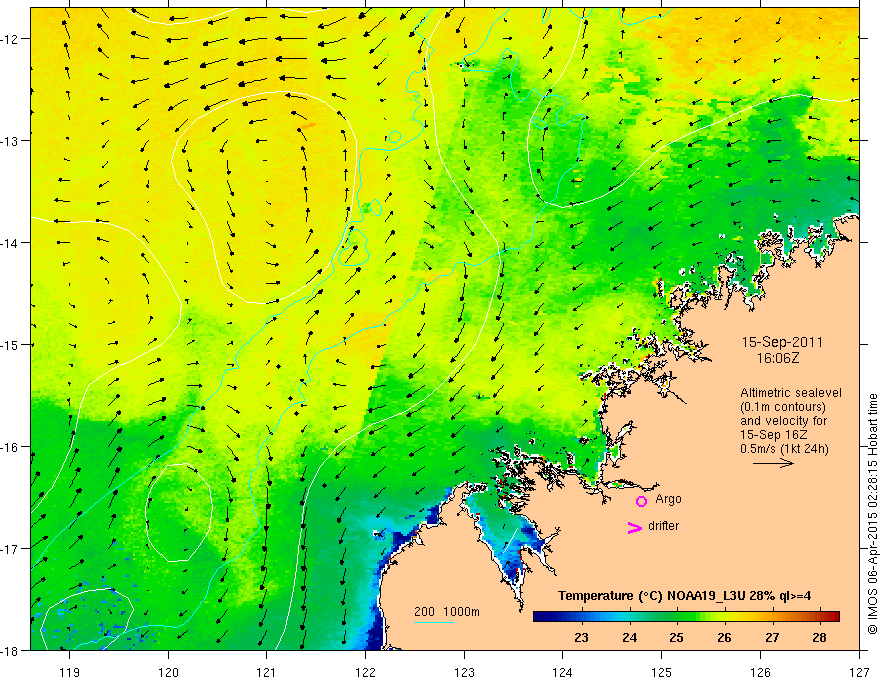Click the latitude axis label '-13'
This screenshot has height=680, width=880.
pos(11,140)
